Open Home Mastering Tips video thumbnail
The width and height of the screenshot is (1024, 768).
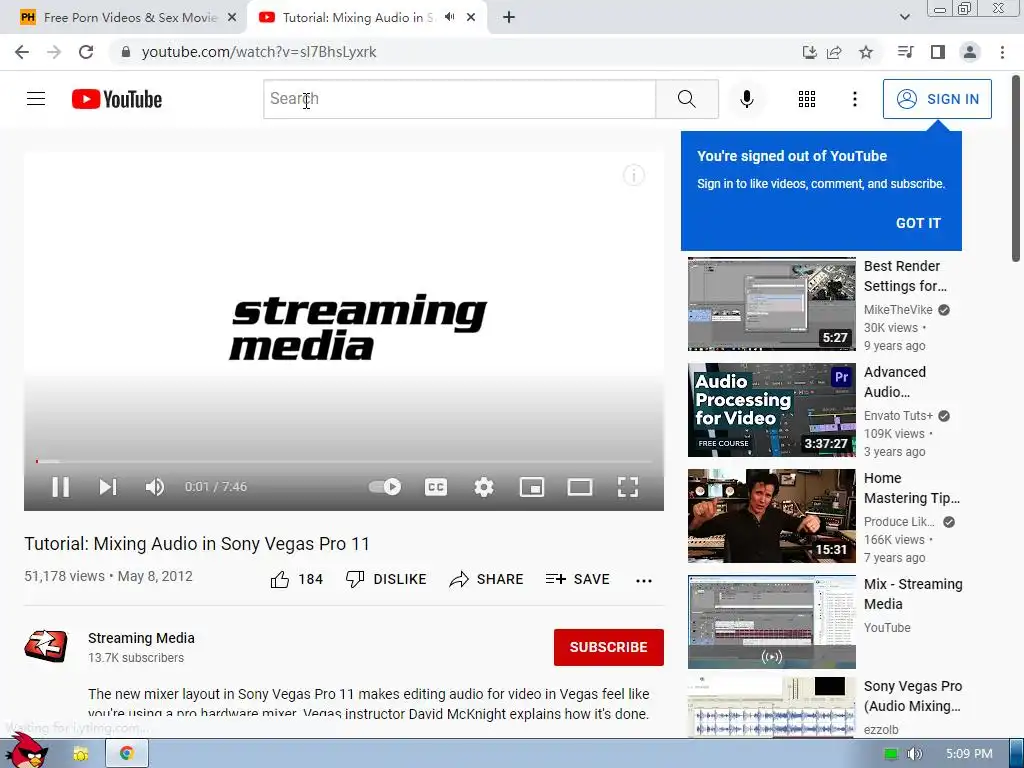pos(771,516)
